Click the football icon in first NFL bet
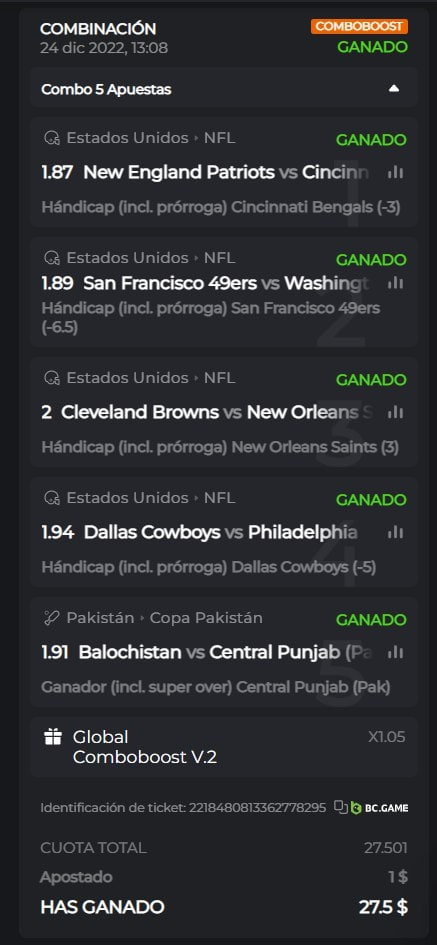The height and width of the screenshot is (945, 437). click(x=51, y=139)
